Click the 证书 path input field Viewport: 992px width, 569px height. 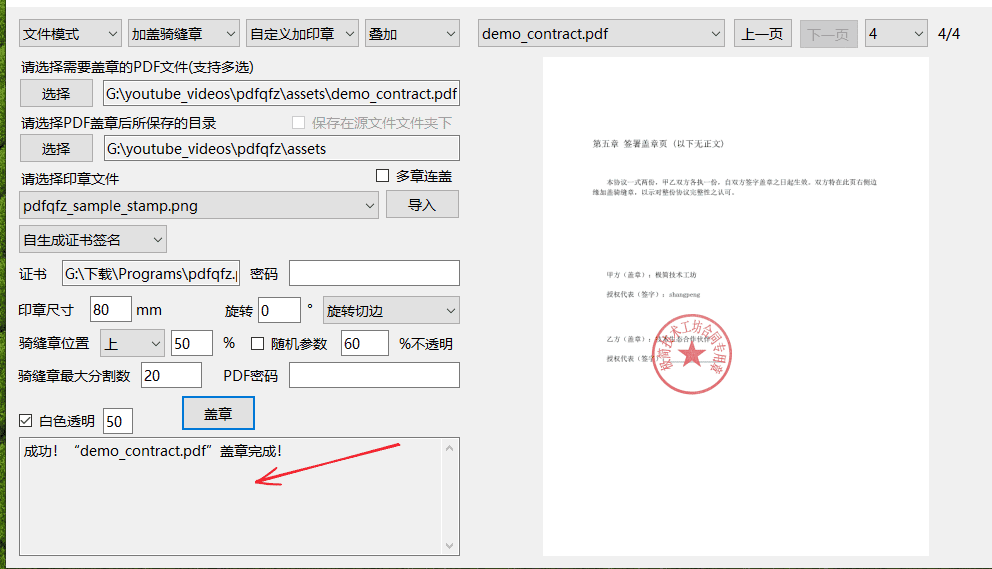click(151, 273)
